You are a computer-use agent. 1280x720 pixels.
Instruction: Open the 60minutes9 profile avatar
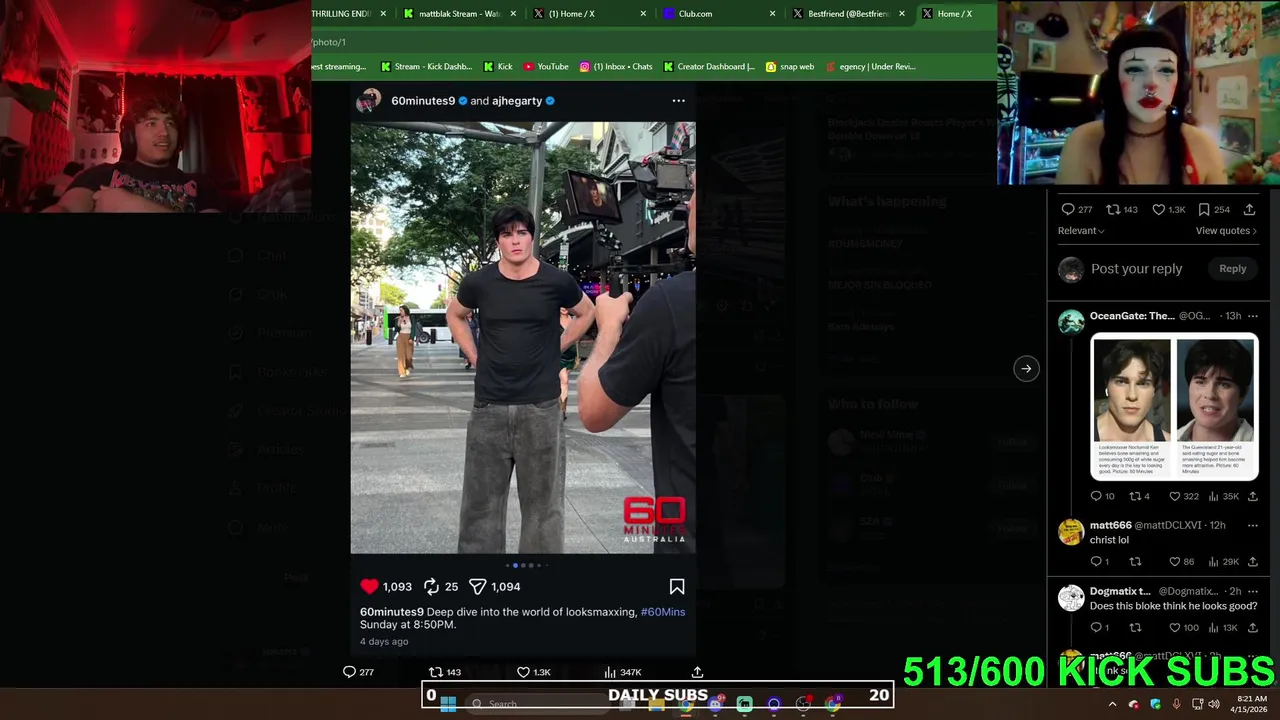pos(369,101)
